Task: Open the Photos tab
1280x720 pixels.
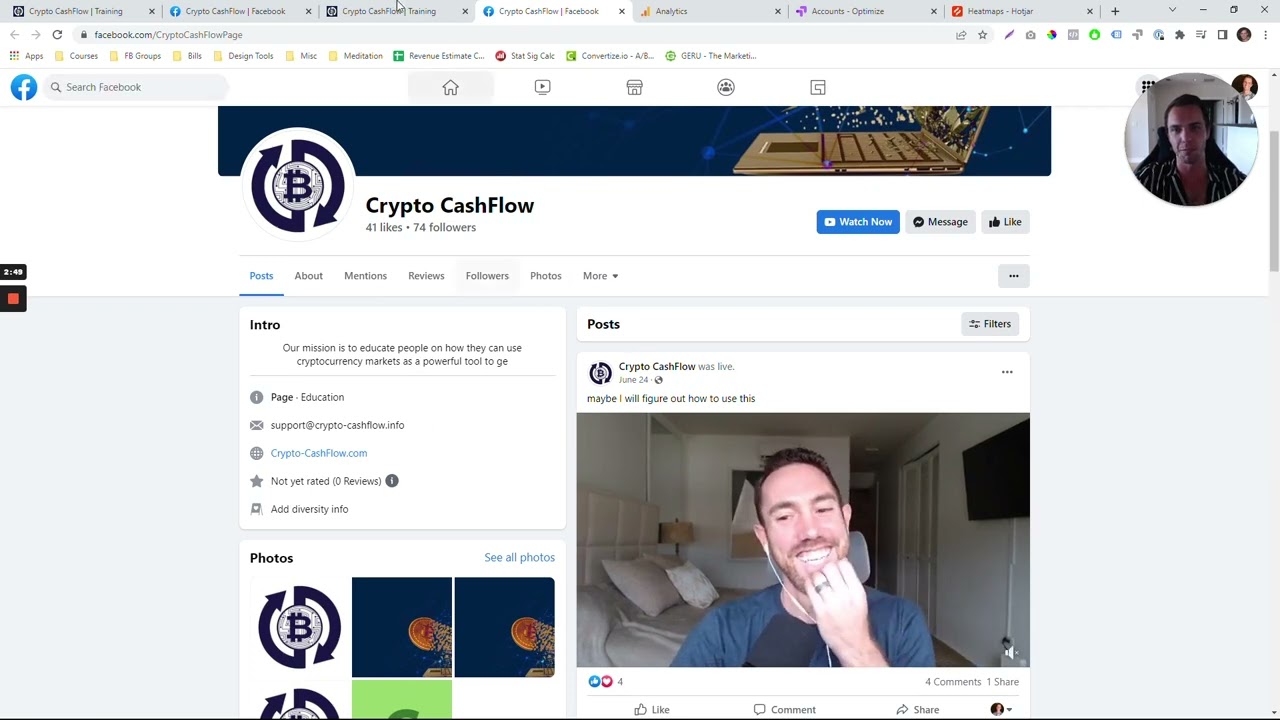Action: 546,276
